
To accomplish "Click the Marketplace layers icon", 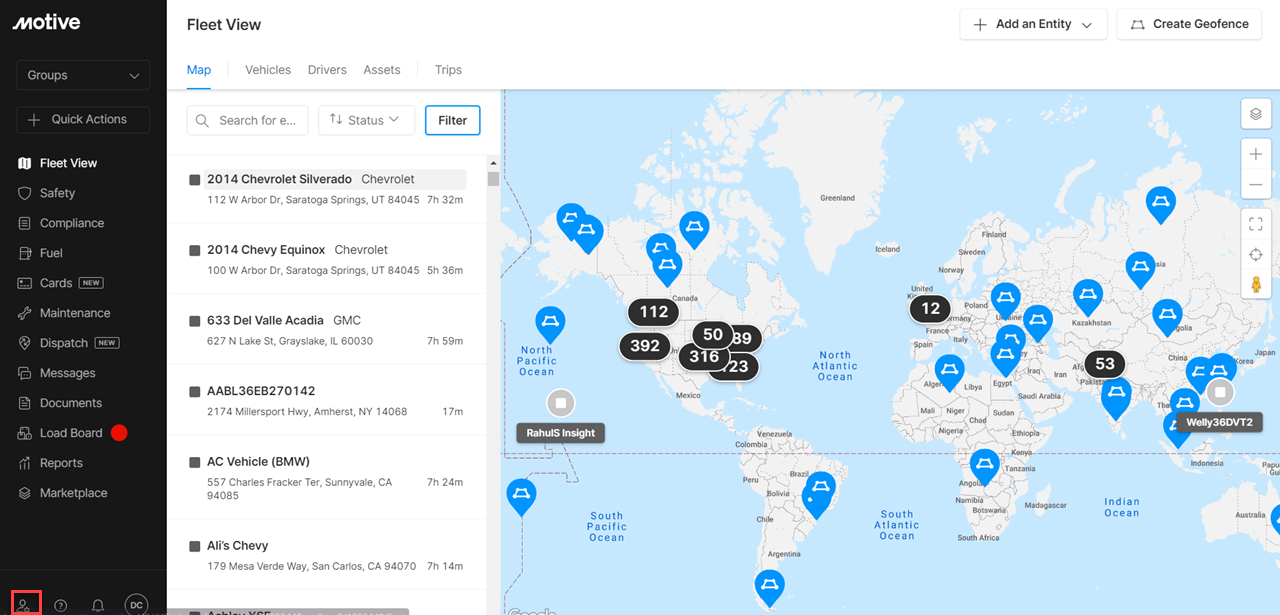I will tap(25, 493).
